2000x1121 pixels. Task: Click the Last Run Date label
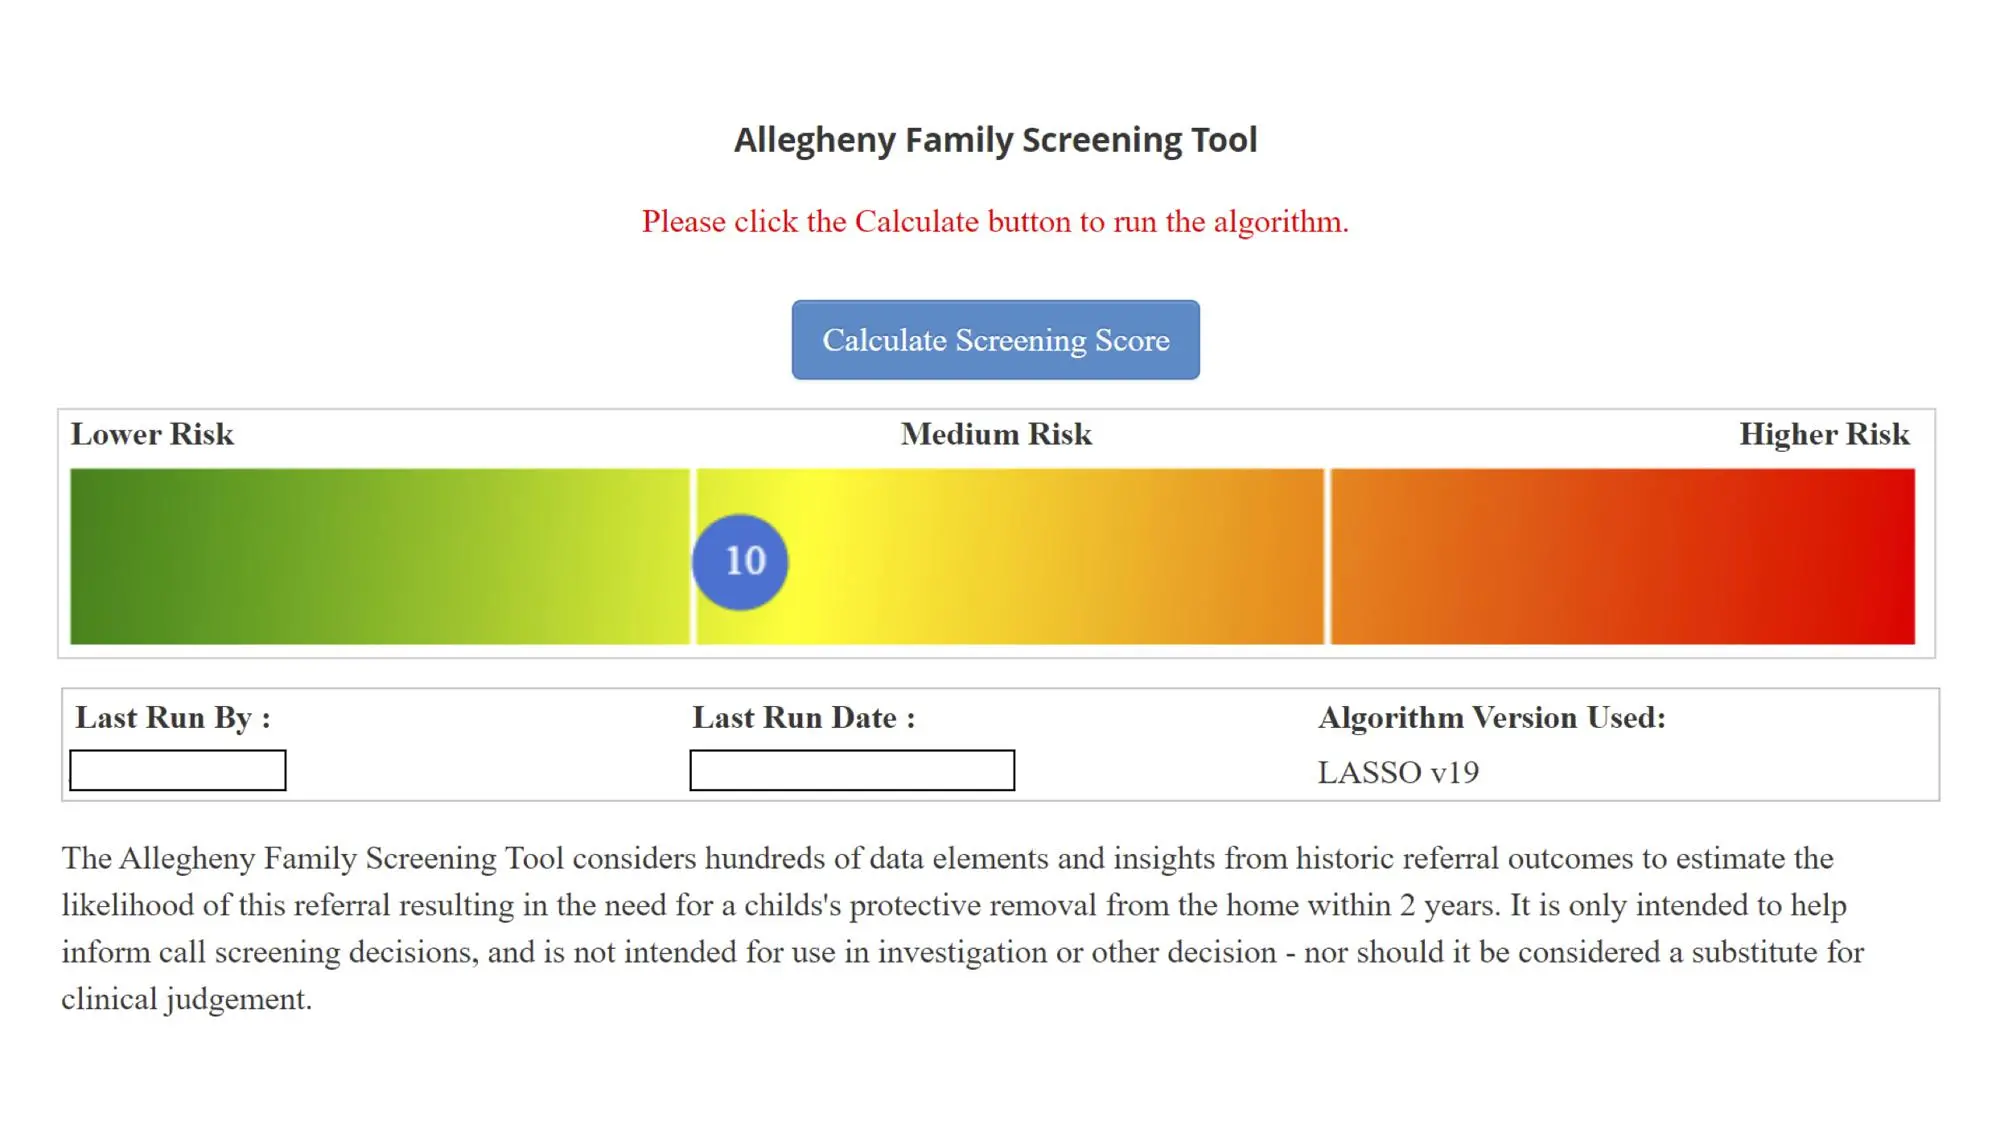click(x=804, y=717)
